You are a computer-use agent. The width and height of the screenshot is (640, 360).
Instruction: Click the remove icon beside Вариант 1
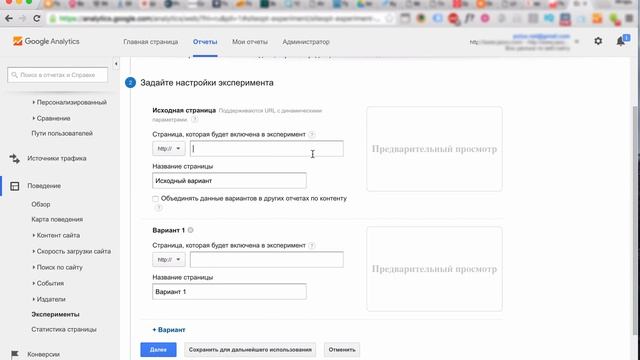click(x=191, y=230)
